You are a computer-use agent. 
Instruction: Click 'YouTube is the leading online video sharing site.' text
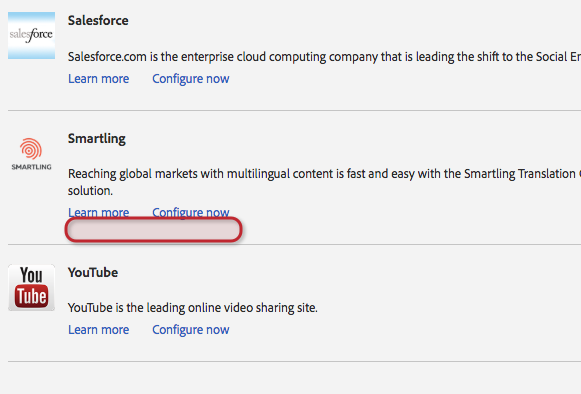pos(193,308)
